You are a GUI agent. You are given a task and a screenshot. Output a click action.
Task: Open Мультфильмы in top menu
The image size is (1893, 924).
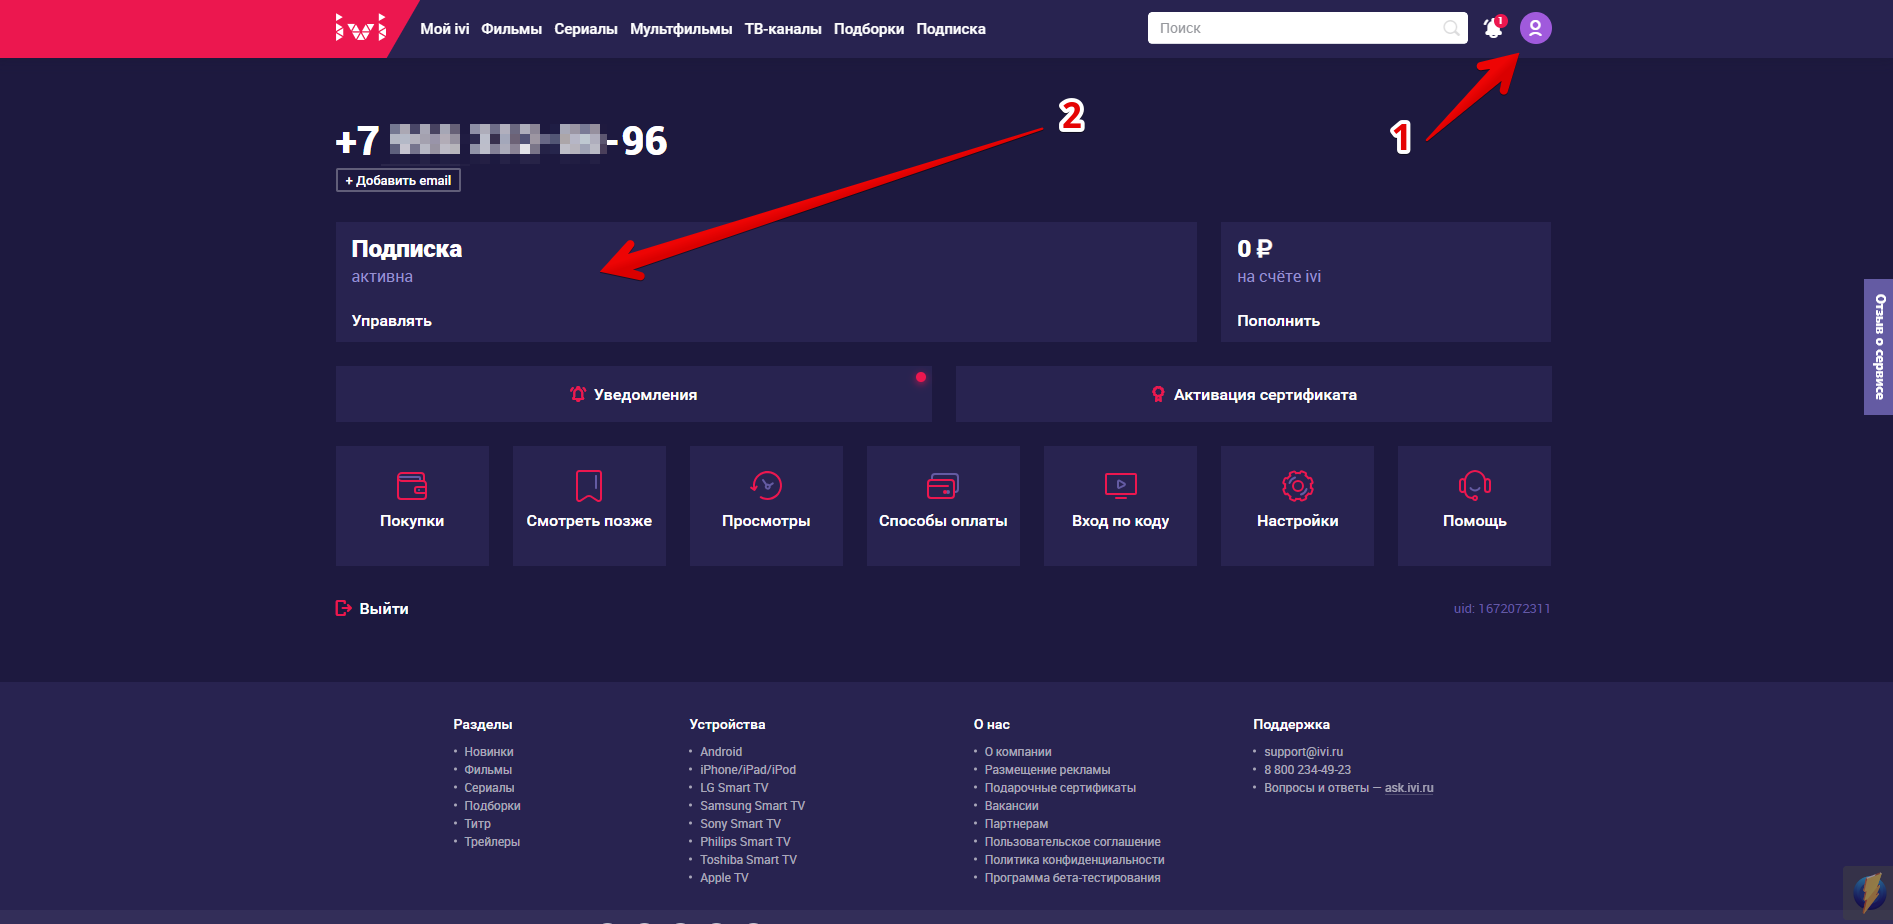coord(681,29)
